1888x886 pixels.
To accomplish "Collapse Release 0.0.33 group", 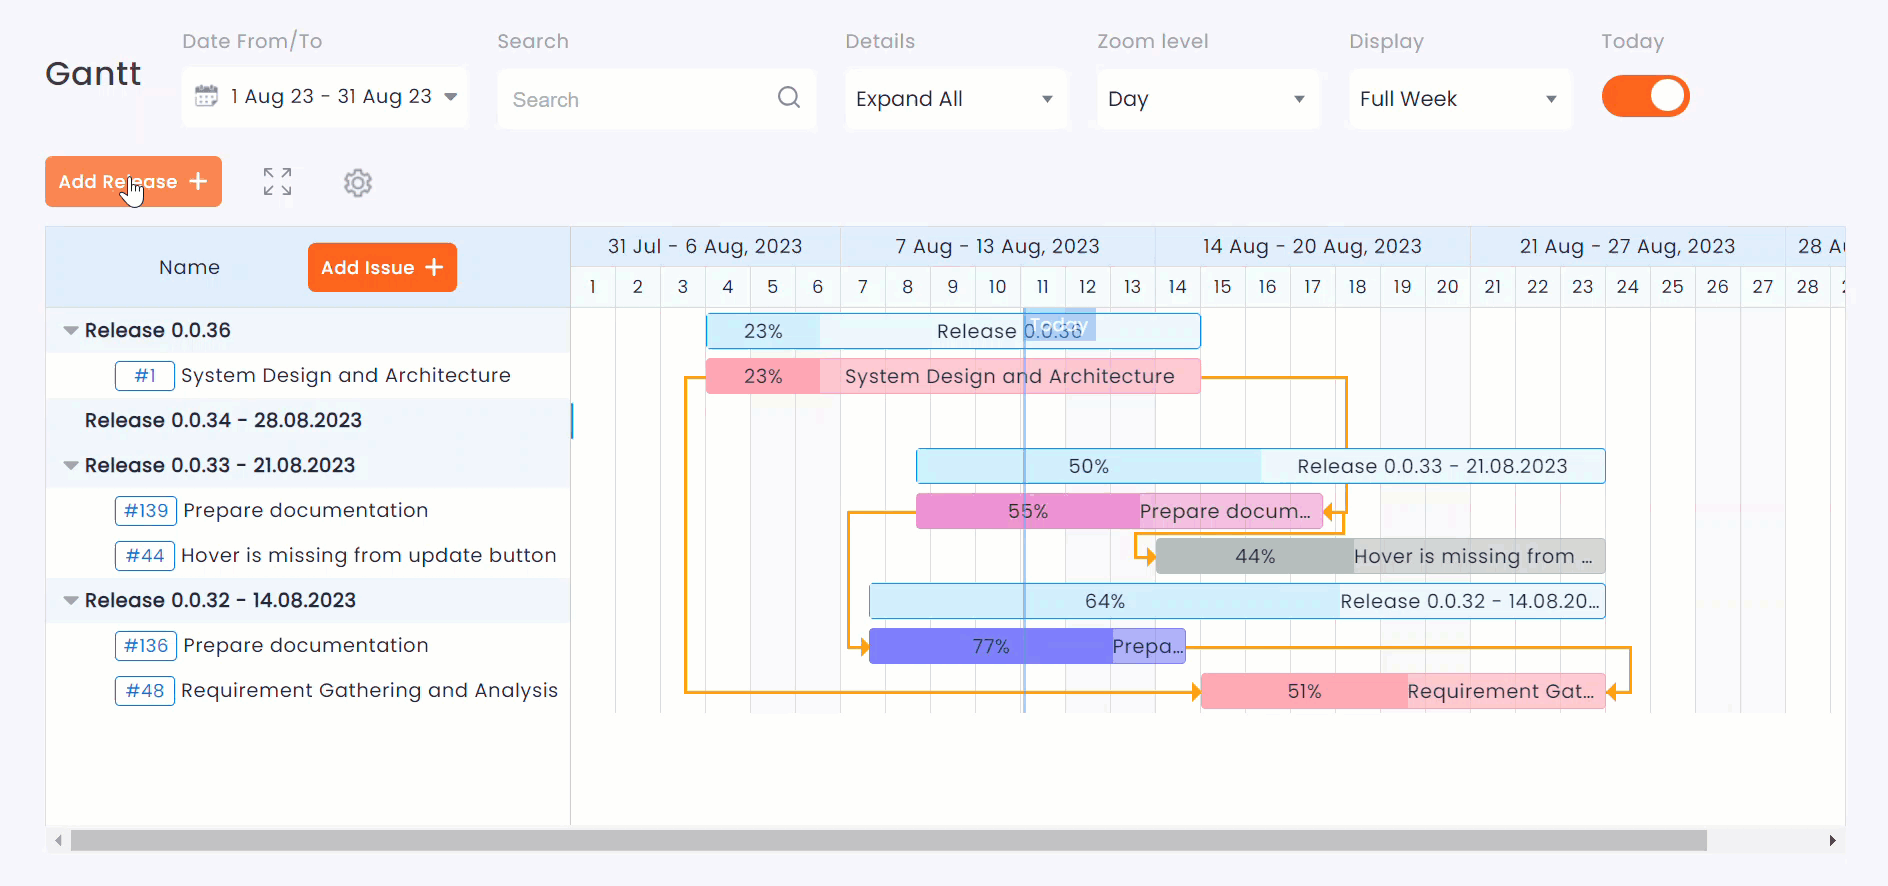I will (71, 466).
